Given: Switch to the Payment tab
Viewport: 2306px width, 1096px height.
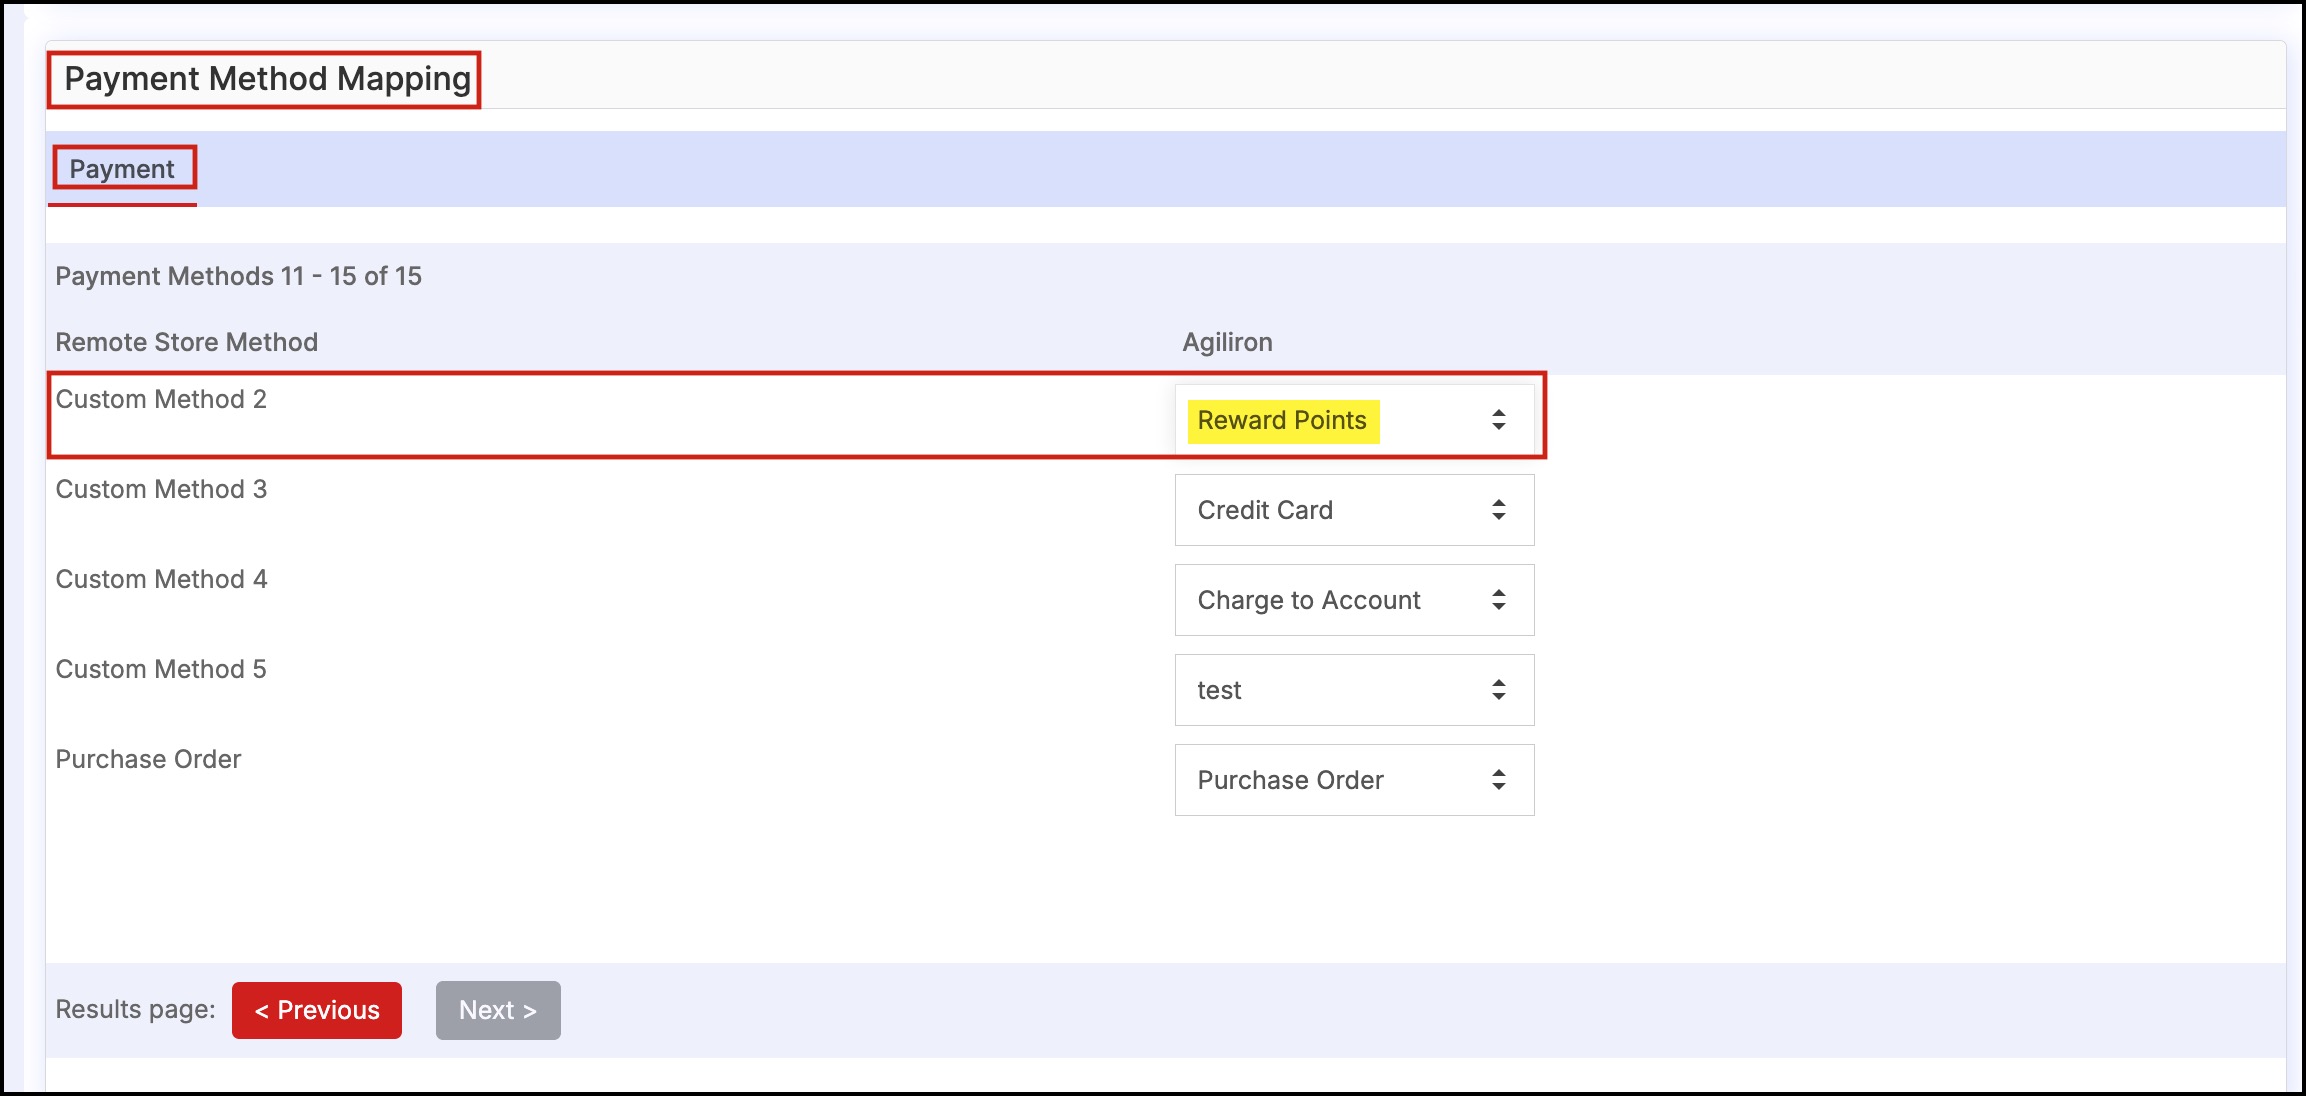Looking at the screenshot, I should click(122, 169).
